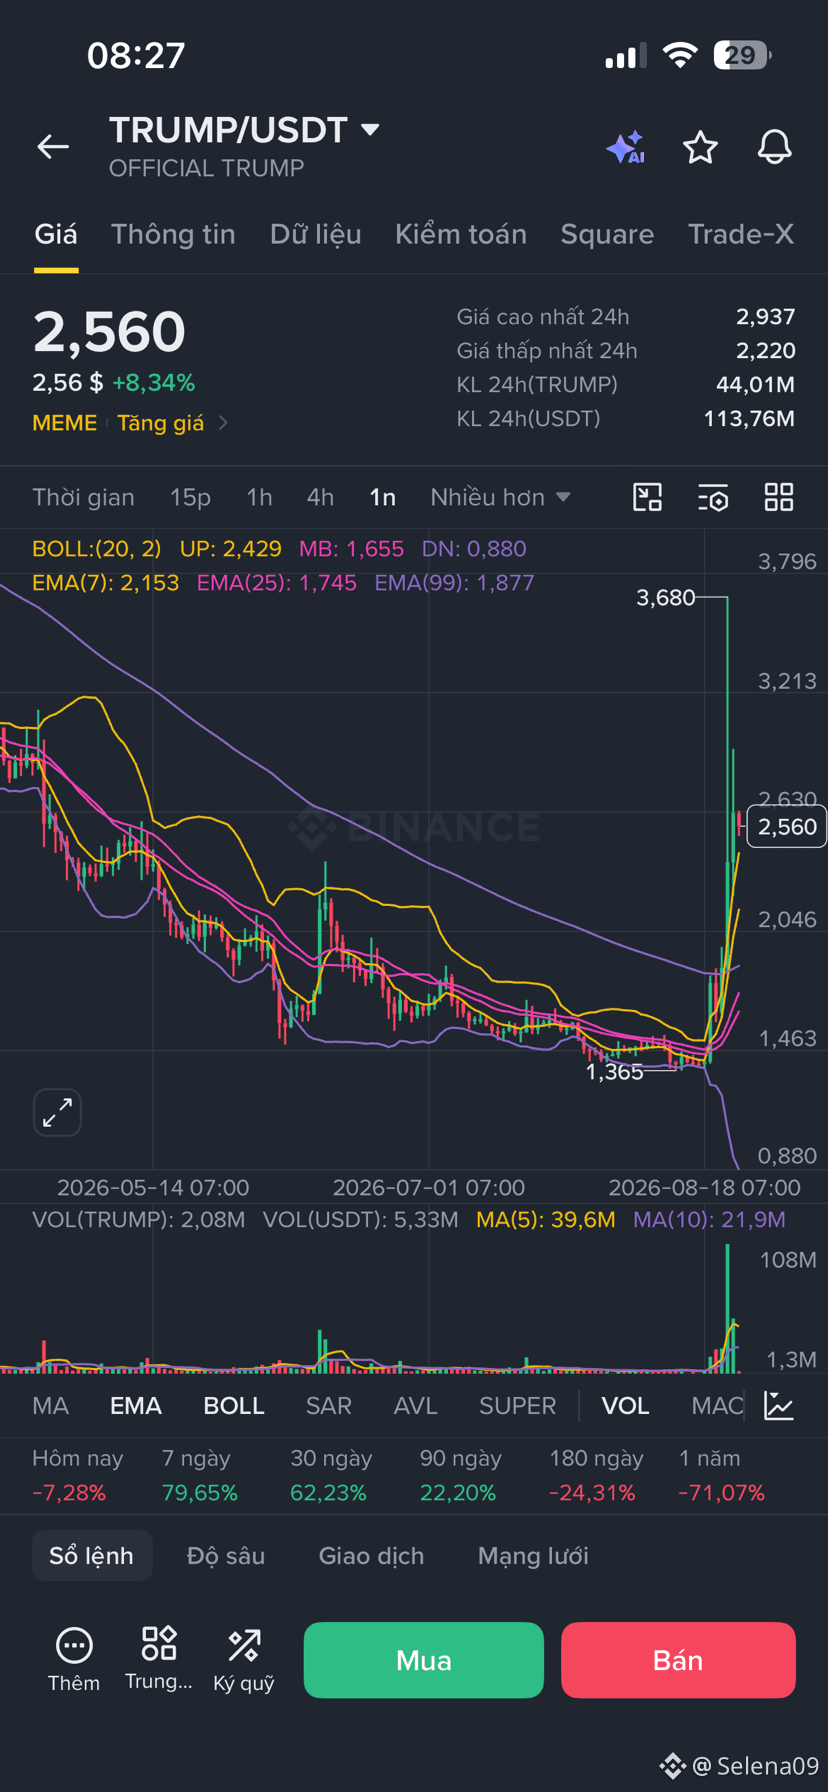Toggle MA indicator
The height and width of the screenshot is (1792, 828).
(51, 1405)
